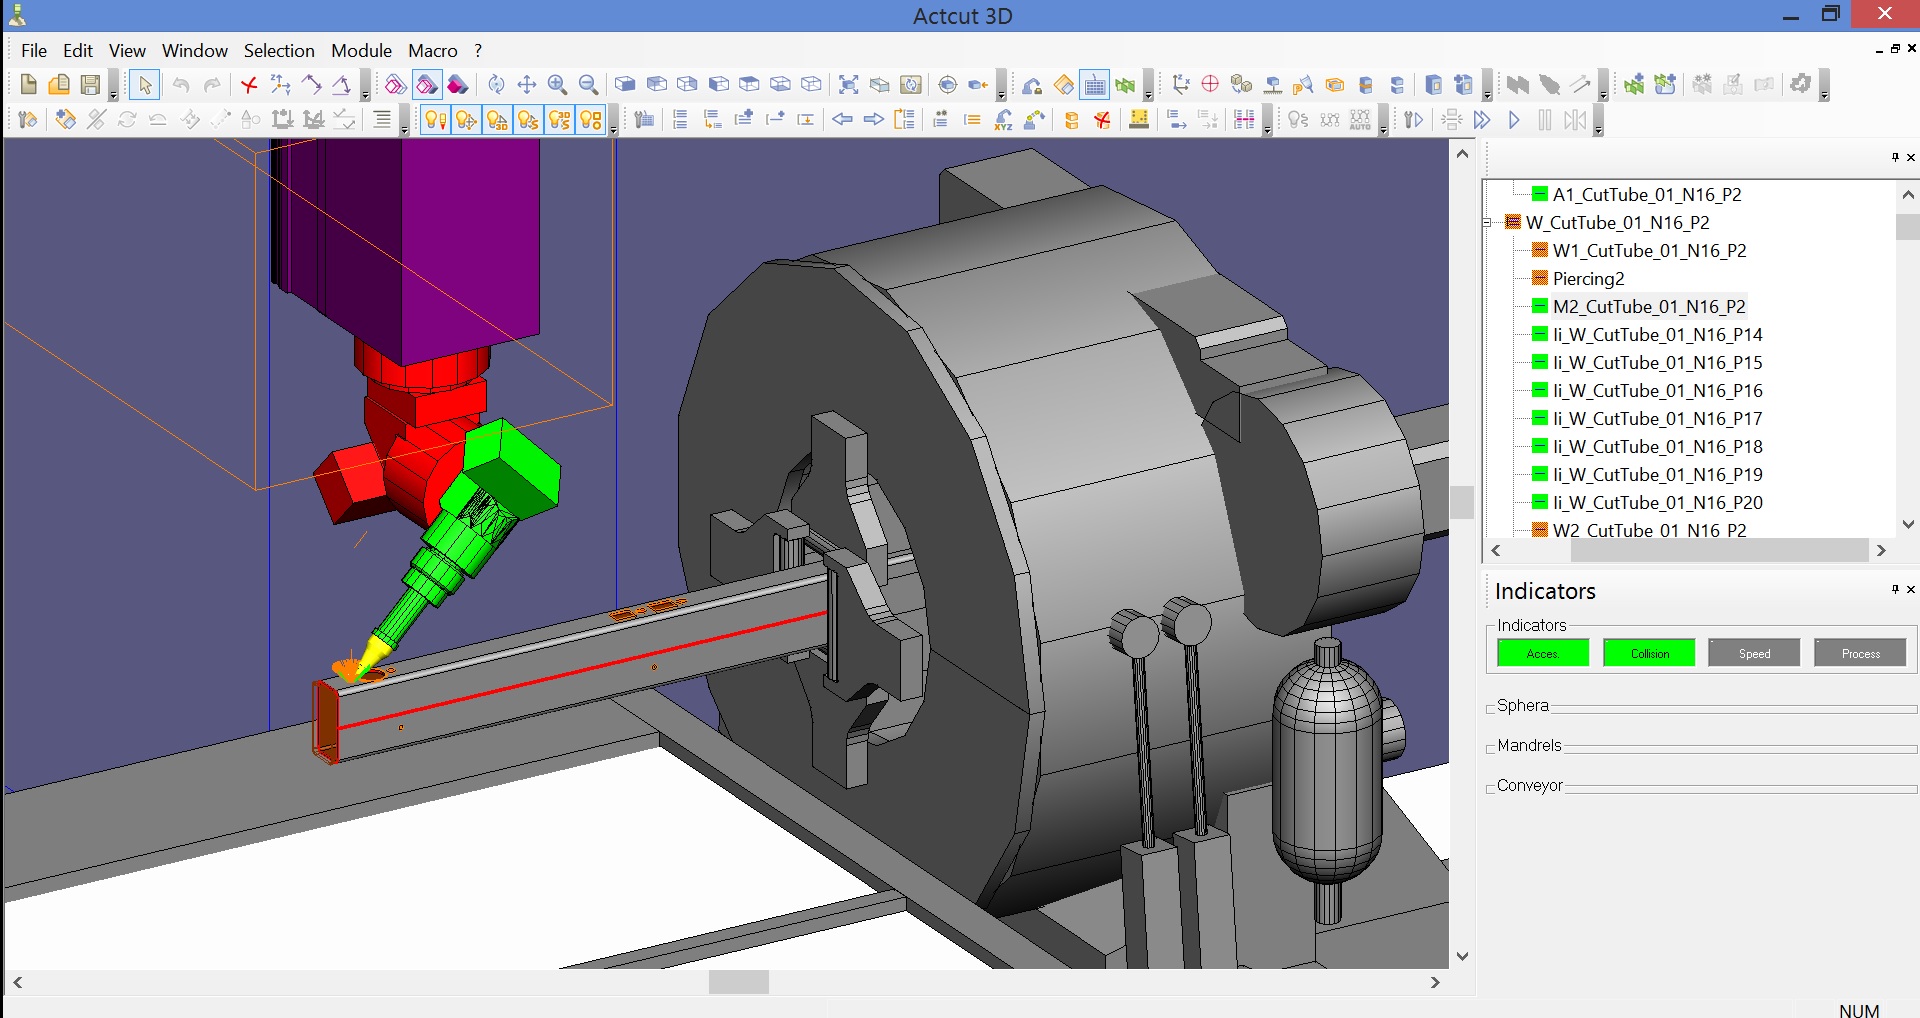Screen dimensions: 1920x1018
Task: Click the red delete X icon
Action: point(249,85)
